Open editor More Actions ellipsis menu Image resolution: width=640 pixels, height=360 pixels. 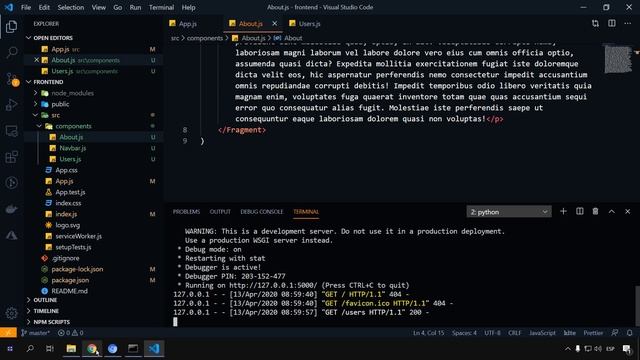(627, 24)
